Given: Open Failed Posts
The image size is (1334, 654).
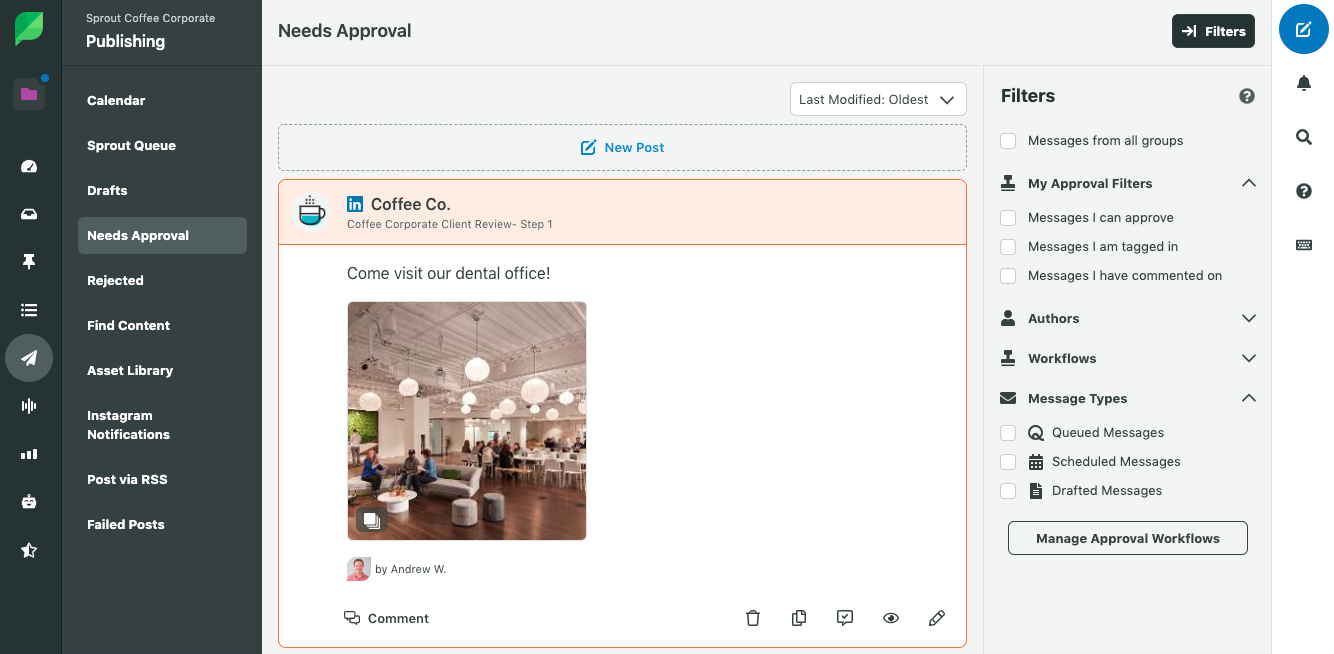Looking at the screenshot, I should (x=162, y=524).
